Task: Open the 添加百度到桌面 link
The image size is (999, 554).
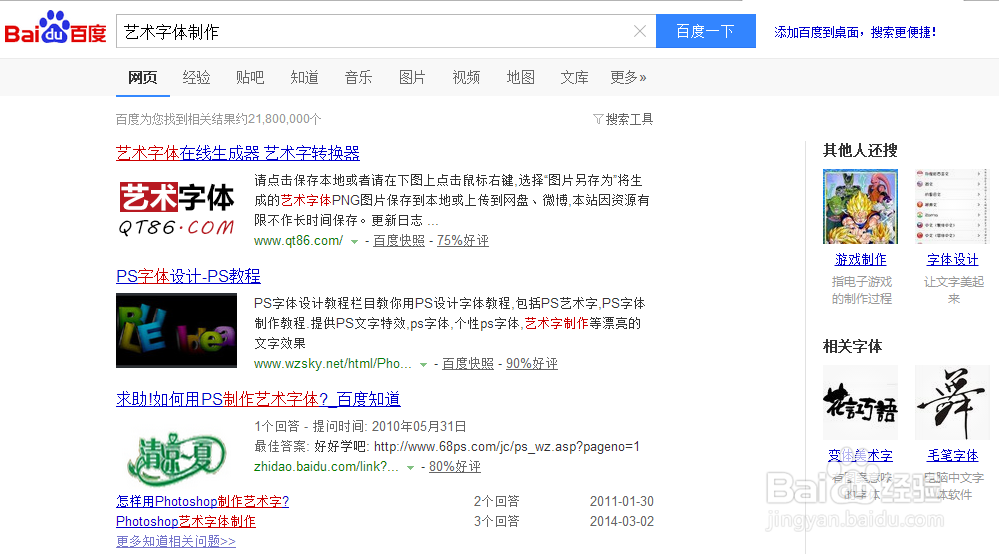Action: point(854,32)
